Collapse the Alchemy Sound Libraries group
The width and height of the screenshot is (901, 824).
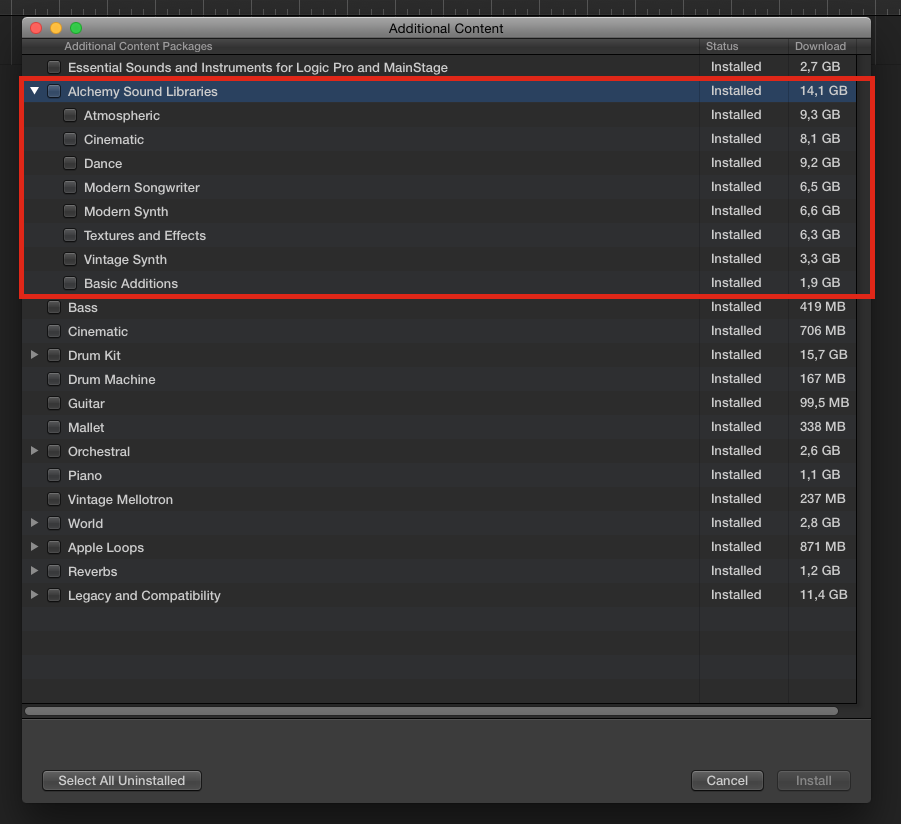pyautogui.click(x=34, y=91)
